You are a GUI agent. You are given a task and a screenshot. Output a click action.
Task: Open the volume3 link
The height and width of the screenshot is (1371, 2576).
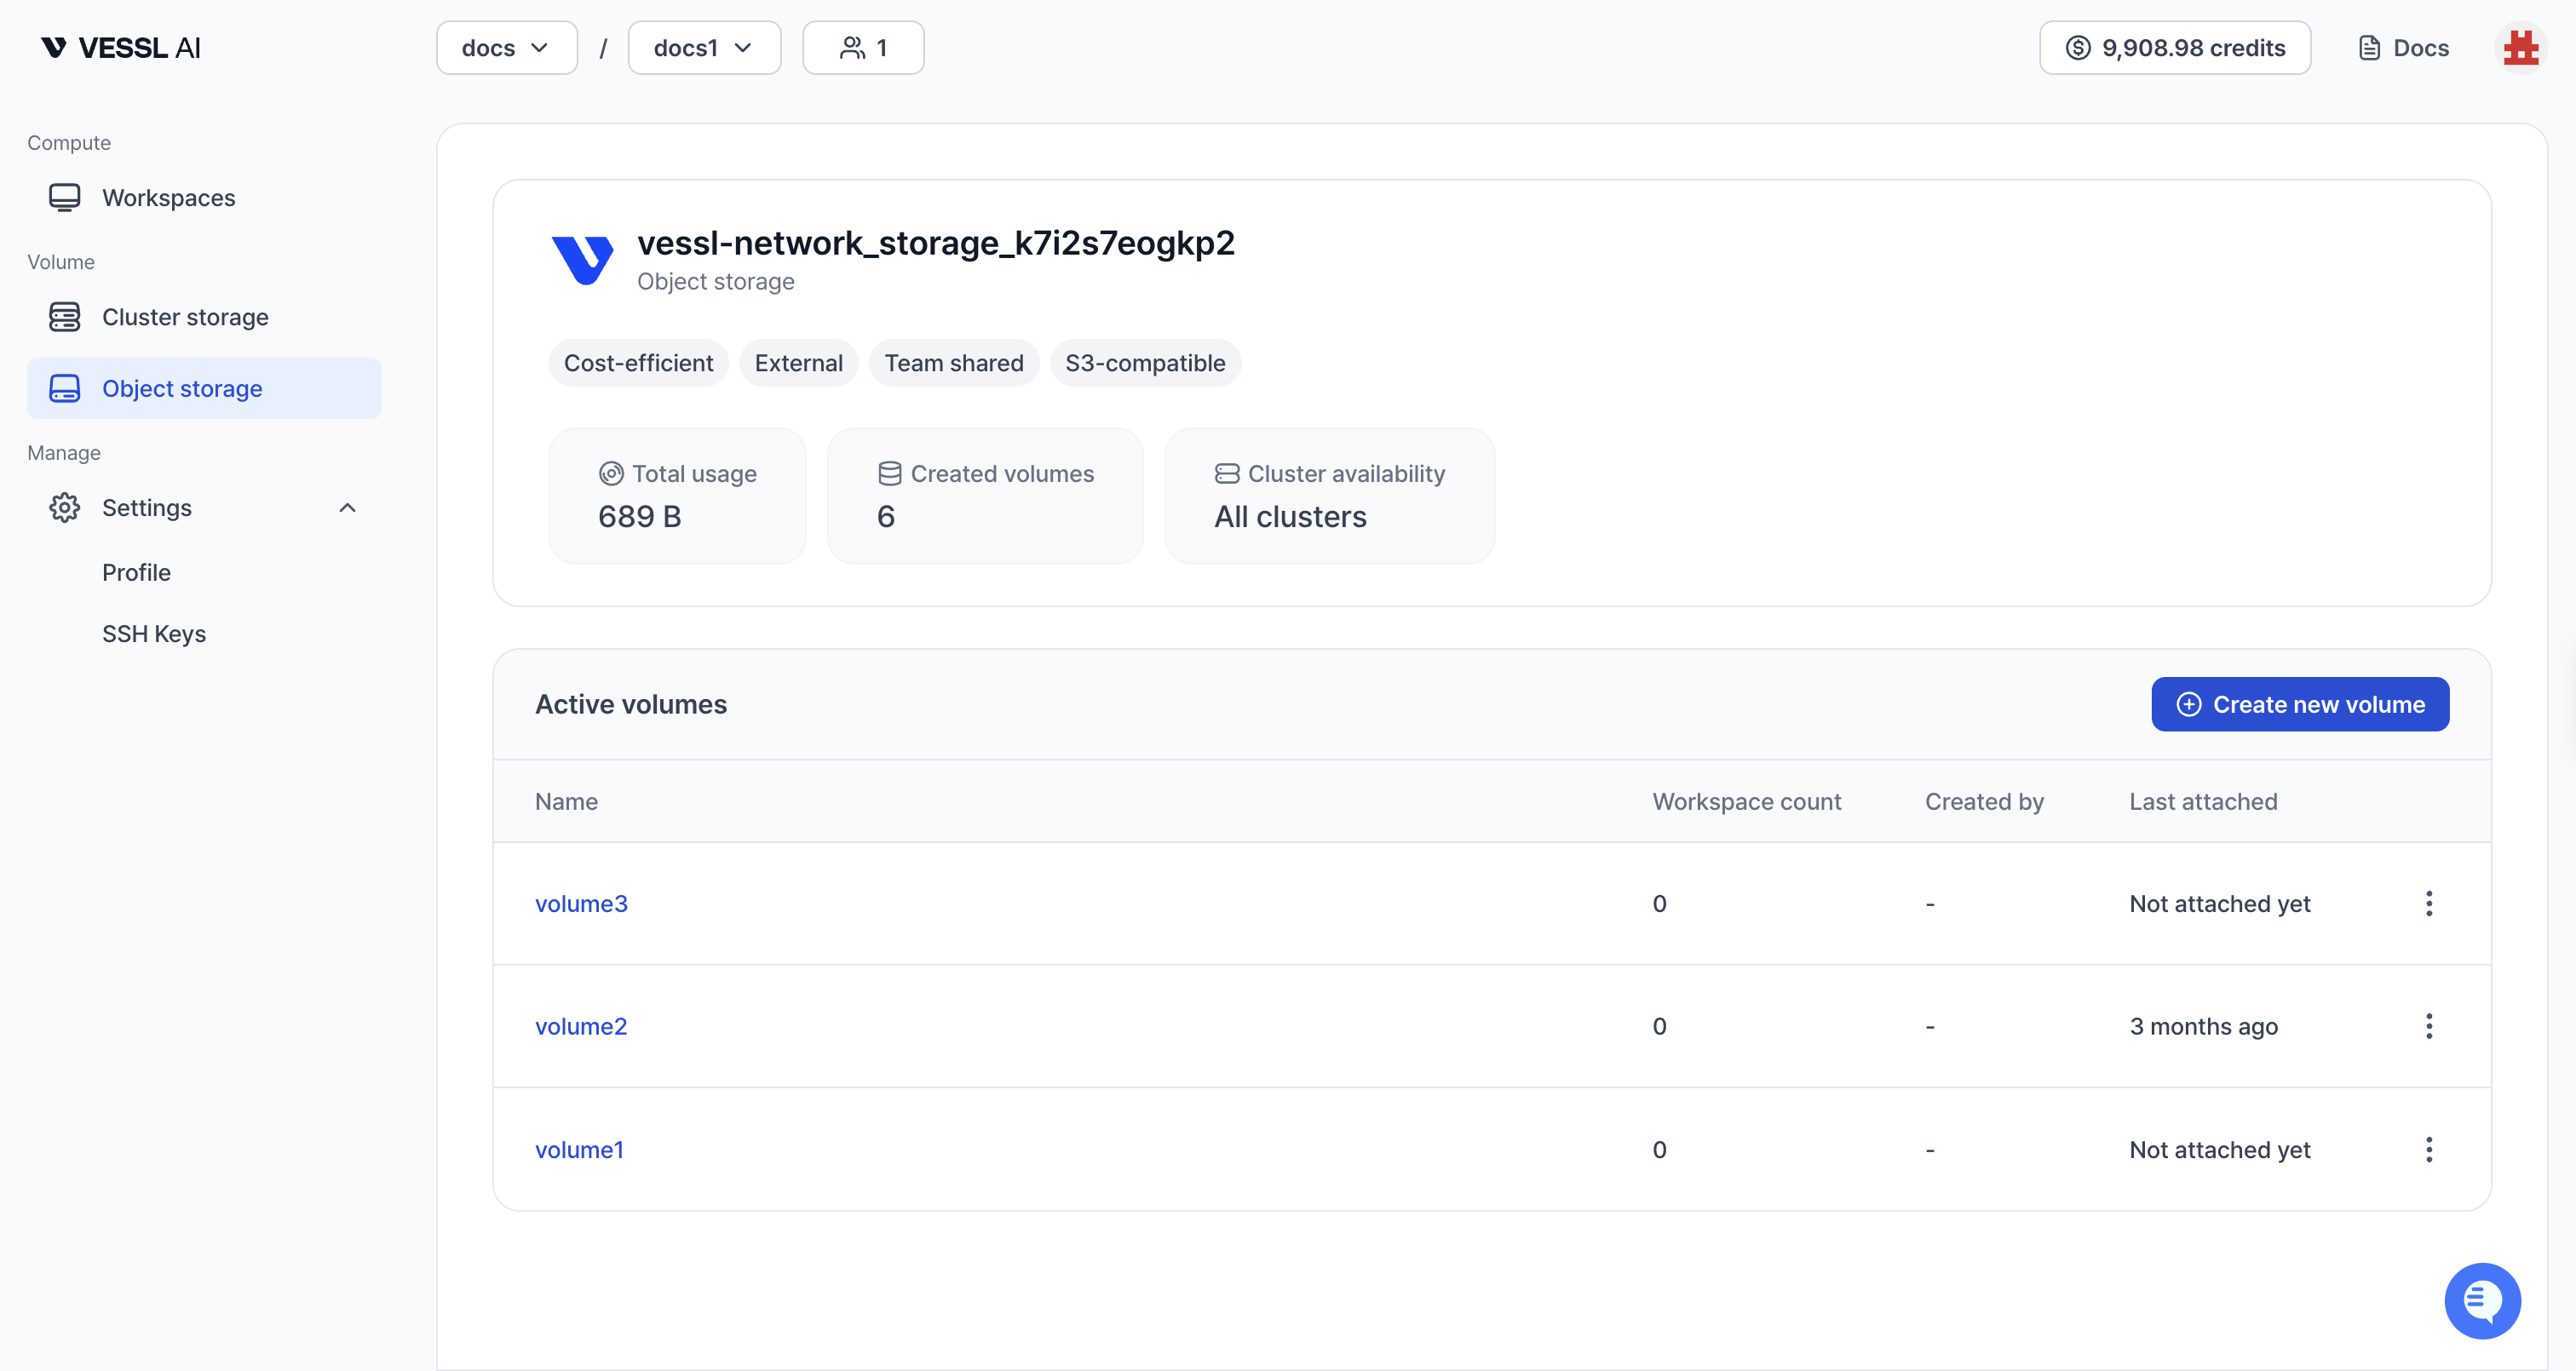pyautogui.click(x=581, y=903)
